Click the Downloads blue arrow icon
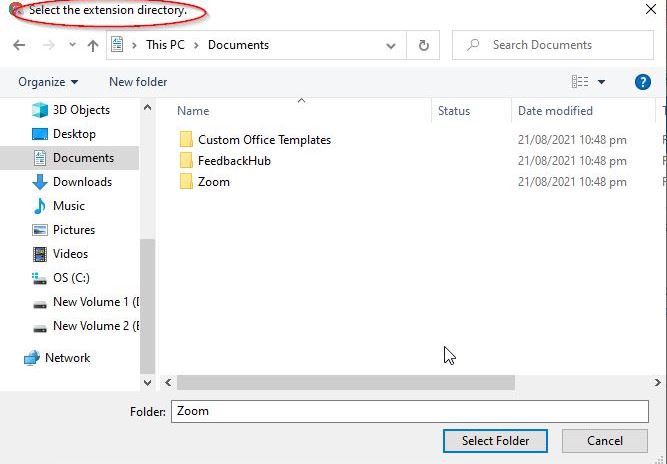The height and width of the screenshot is (464, 667). (x=40, y=182)
